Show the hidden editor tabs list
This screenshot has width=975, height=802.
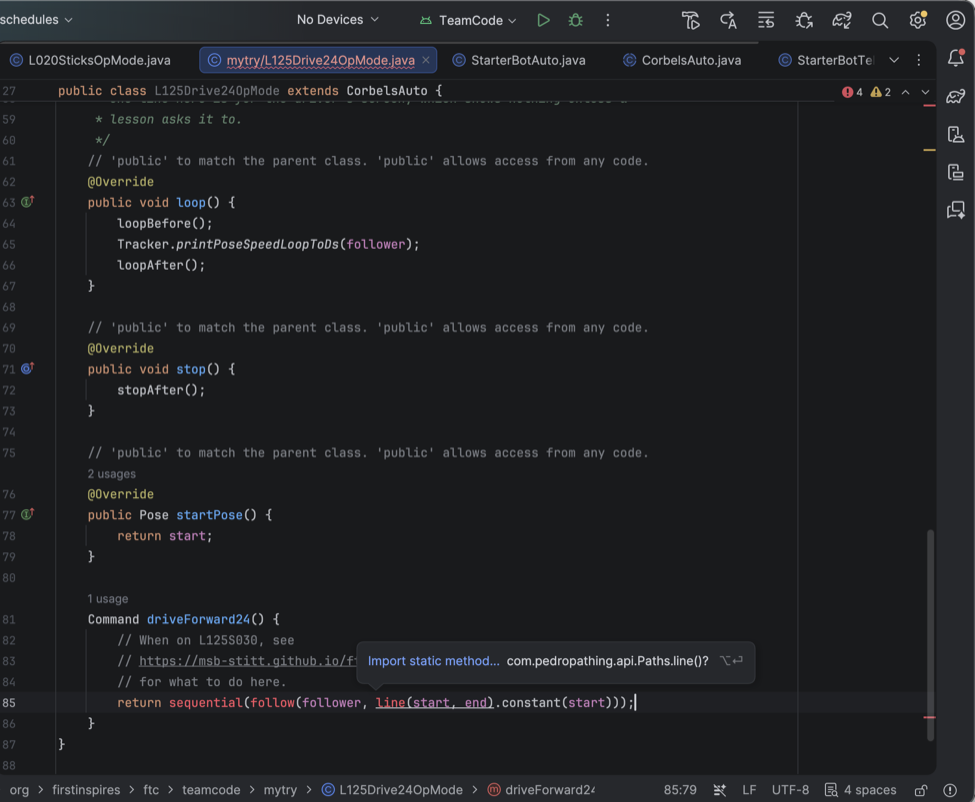click(894, 60)
